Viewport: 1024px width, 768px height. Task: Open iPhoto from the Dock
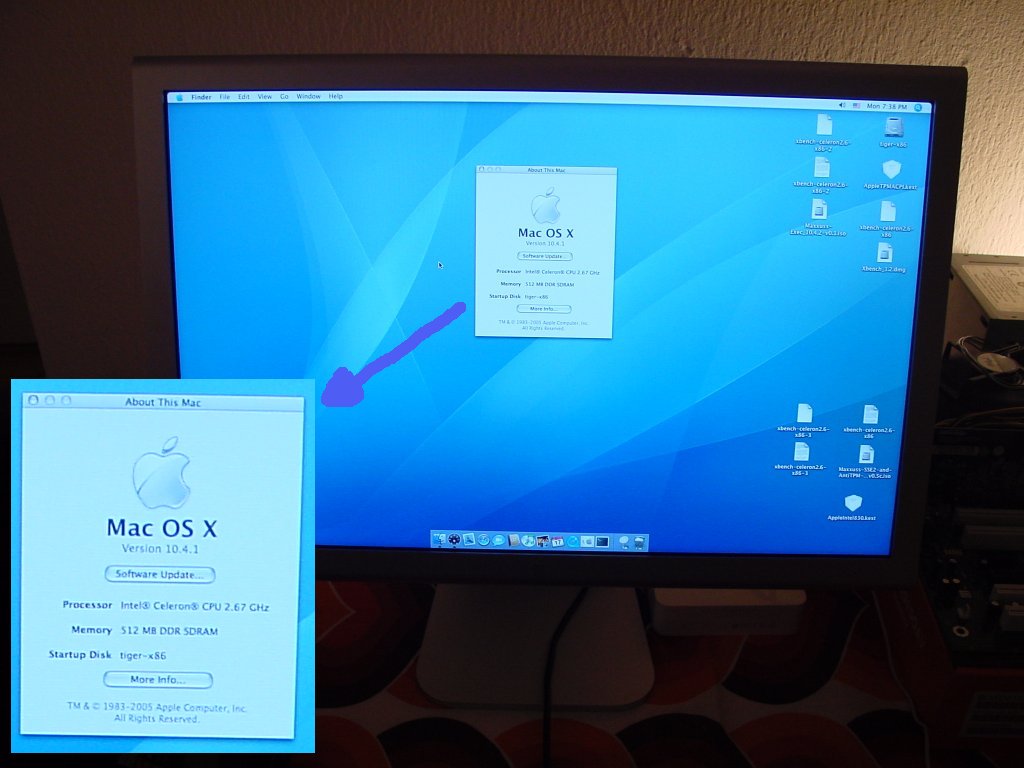(x=543, y=541)
